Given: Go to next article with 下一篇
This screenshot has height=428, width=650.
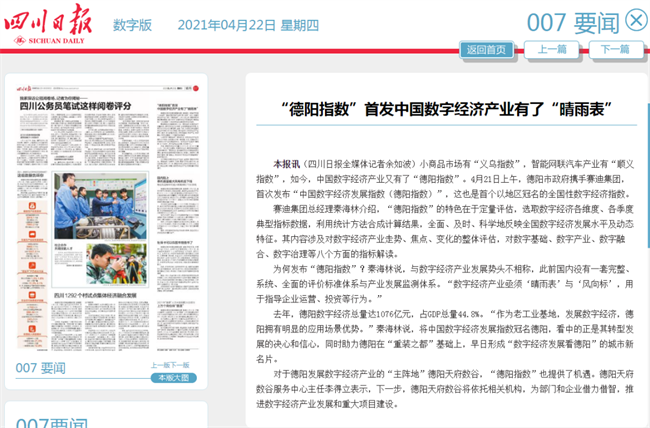Looking at the screenshot, I should click(616, 50).
